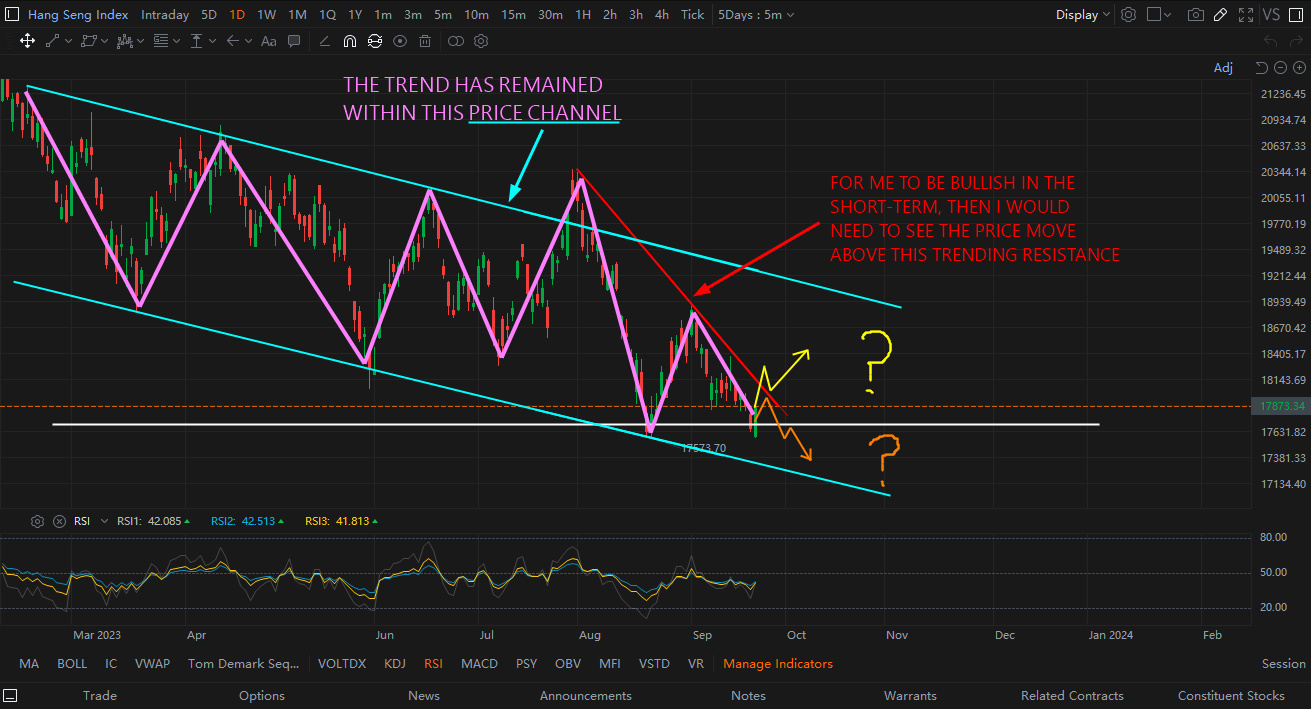Enable the MACD indicator
The width and height of the screenshot is (1311, 709).
click(x=479, y=664)
